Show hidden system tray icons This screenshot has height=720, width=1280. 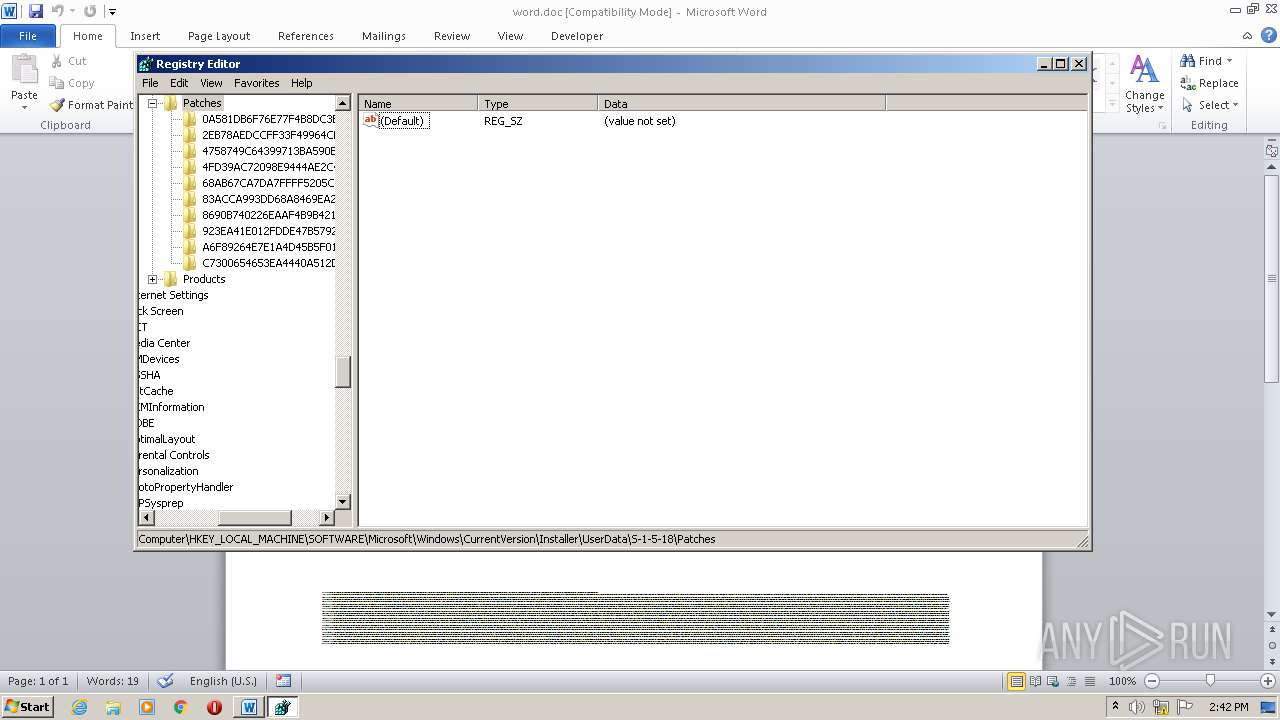pyautogui.click(x=1115, y=707)
